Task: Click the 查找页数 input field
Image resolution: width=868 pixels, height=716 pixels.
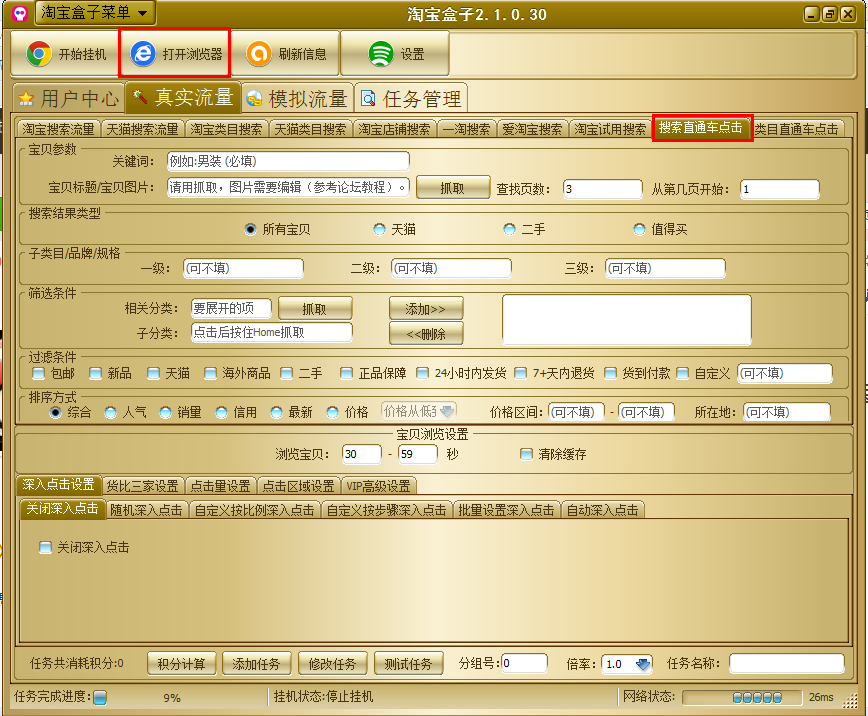Action: (603, 189)
